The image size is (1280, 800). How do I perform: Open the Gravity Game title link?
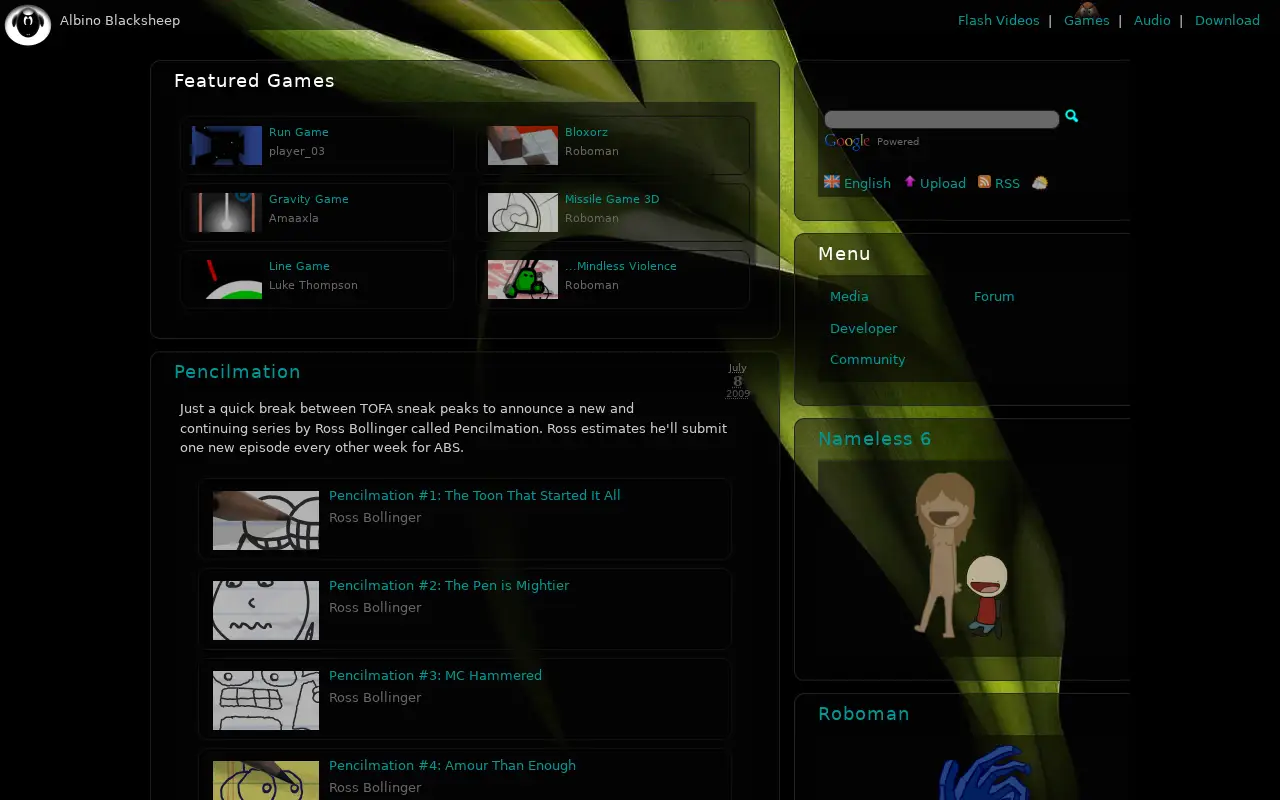(x=309, y=199)
